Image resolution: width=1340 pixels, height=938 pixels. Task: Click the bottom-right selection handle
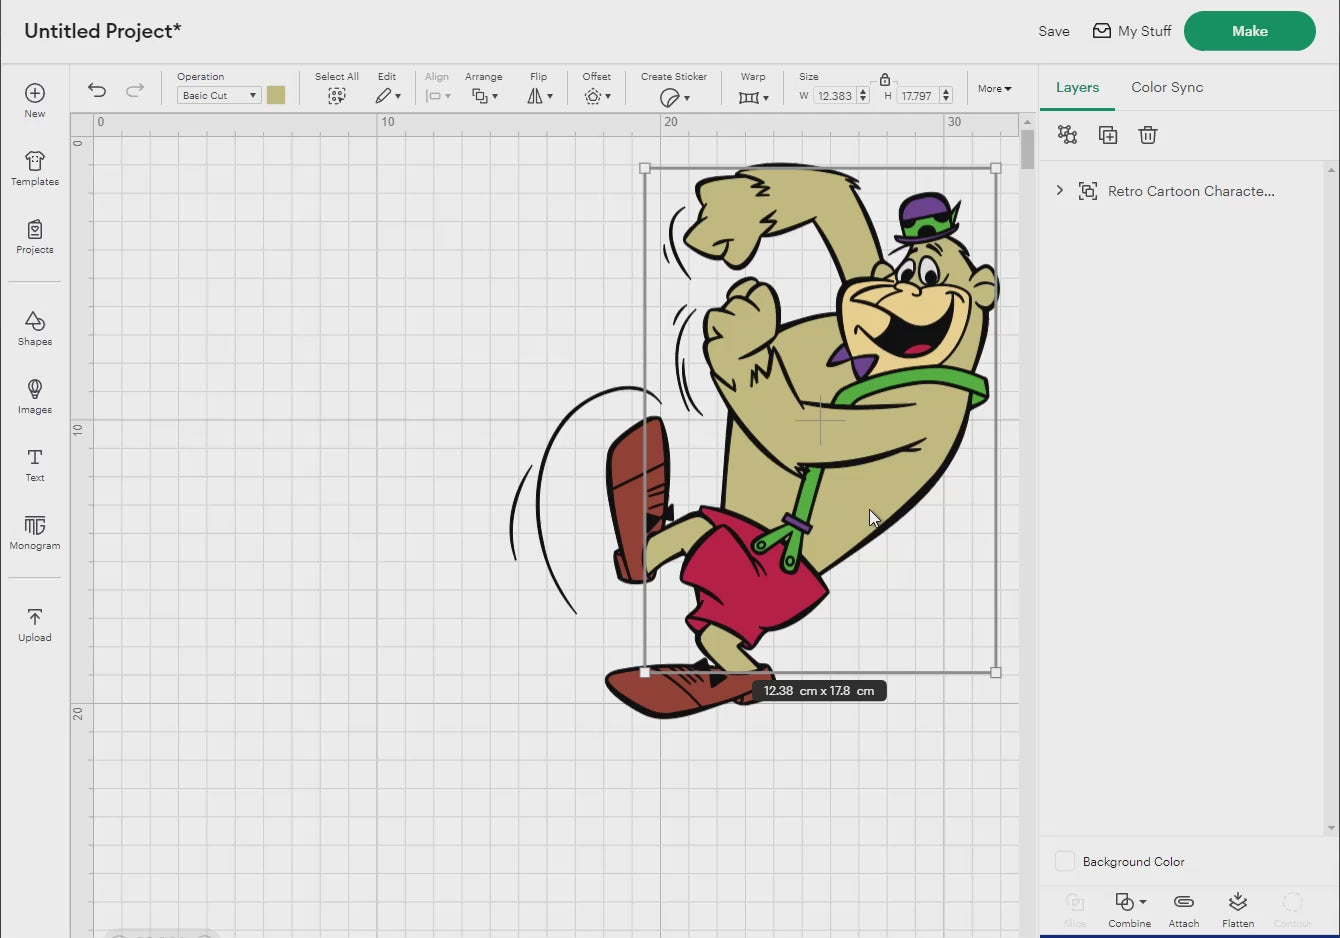(996, 673)
